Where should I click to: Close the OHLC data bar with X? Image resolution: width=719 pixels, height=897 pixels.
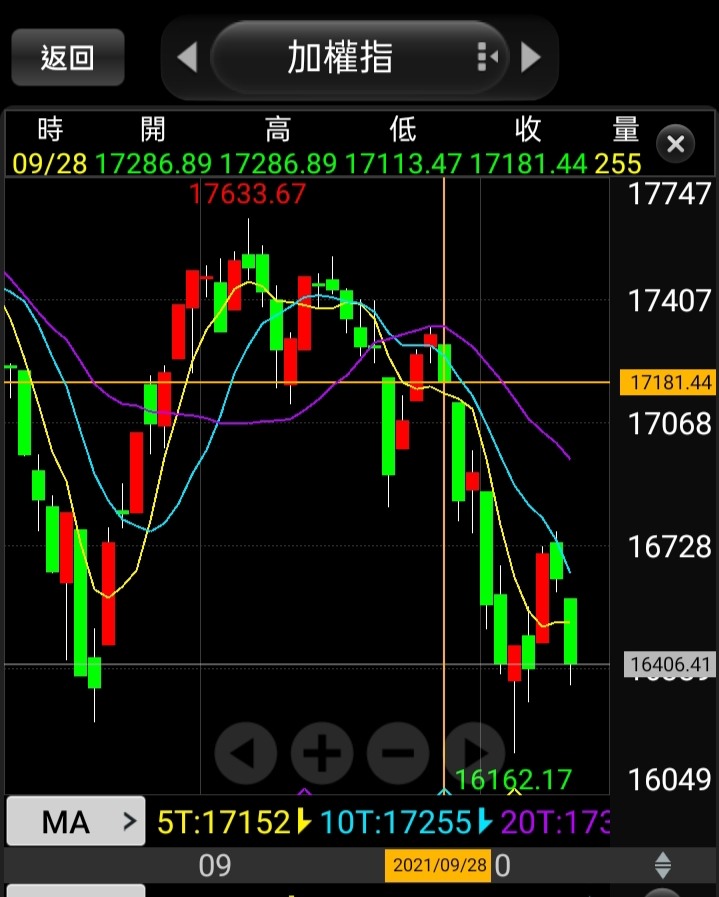676,144
